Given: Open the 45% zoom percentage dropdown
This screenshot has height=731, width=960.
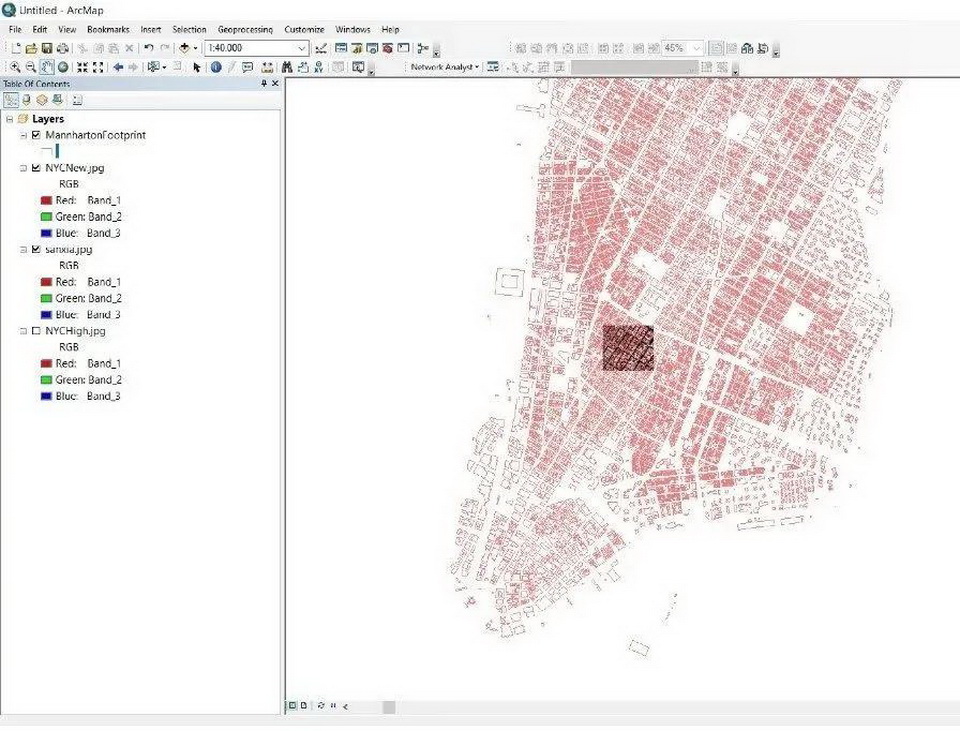Looking at the screenshot, I should click(x=697, y=48).
